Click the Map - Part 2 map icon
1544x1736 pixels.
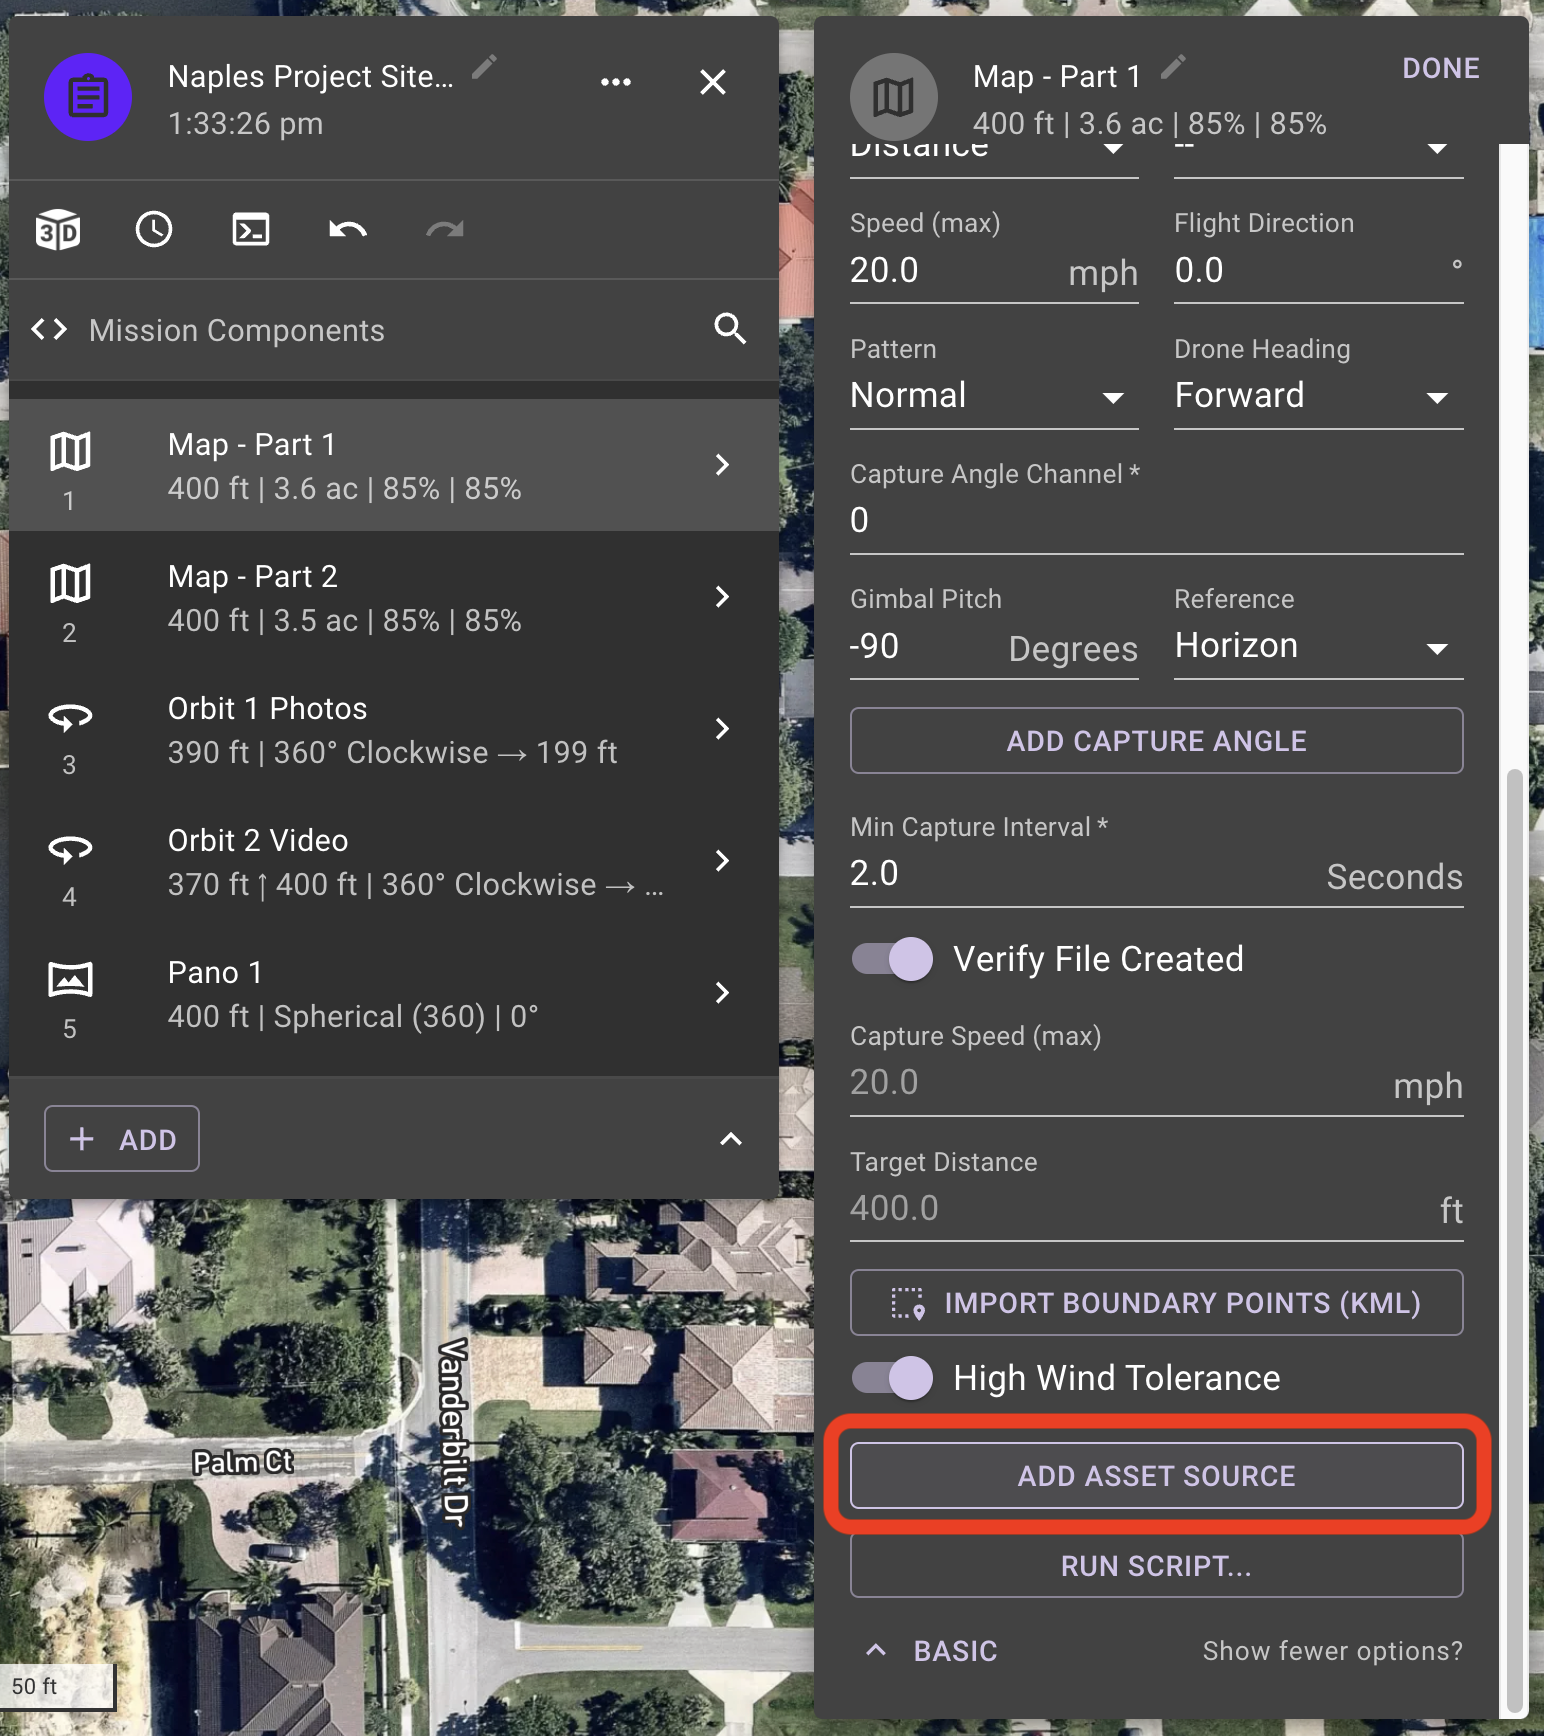pos(70,583)
